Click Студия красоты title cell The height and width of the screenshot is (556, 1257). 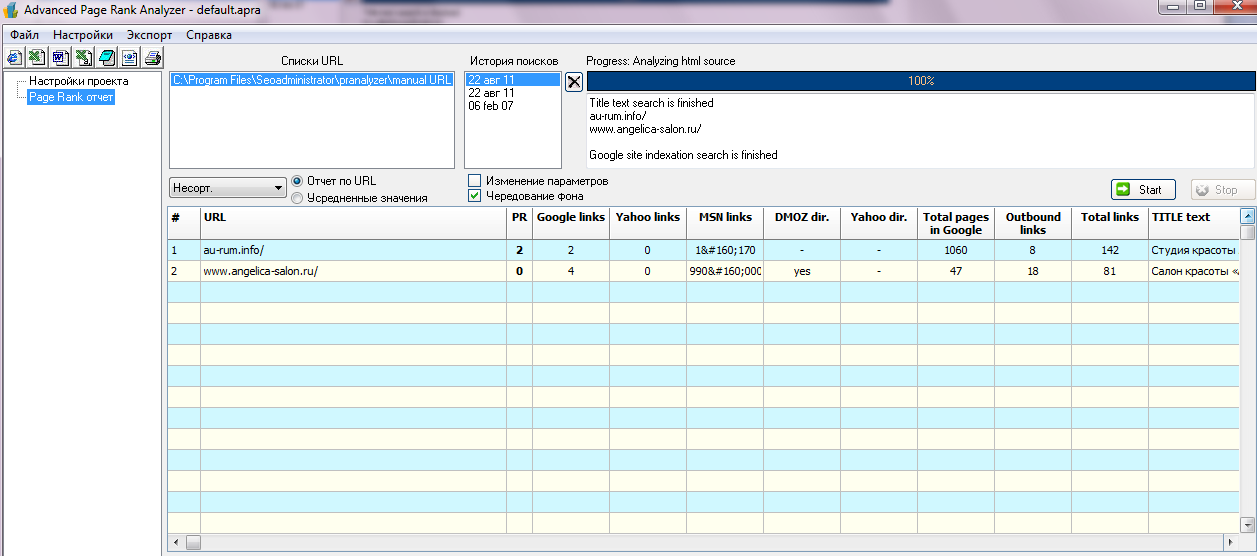tap(1194, 250)
